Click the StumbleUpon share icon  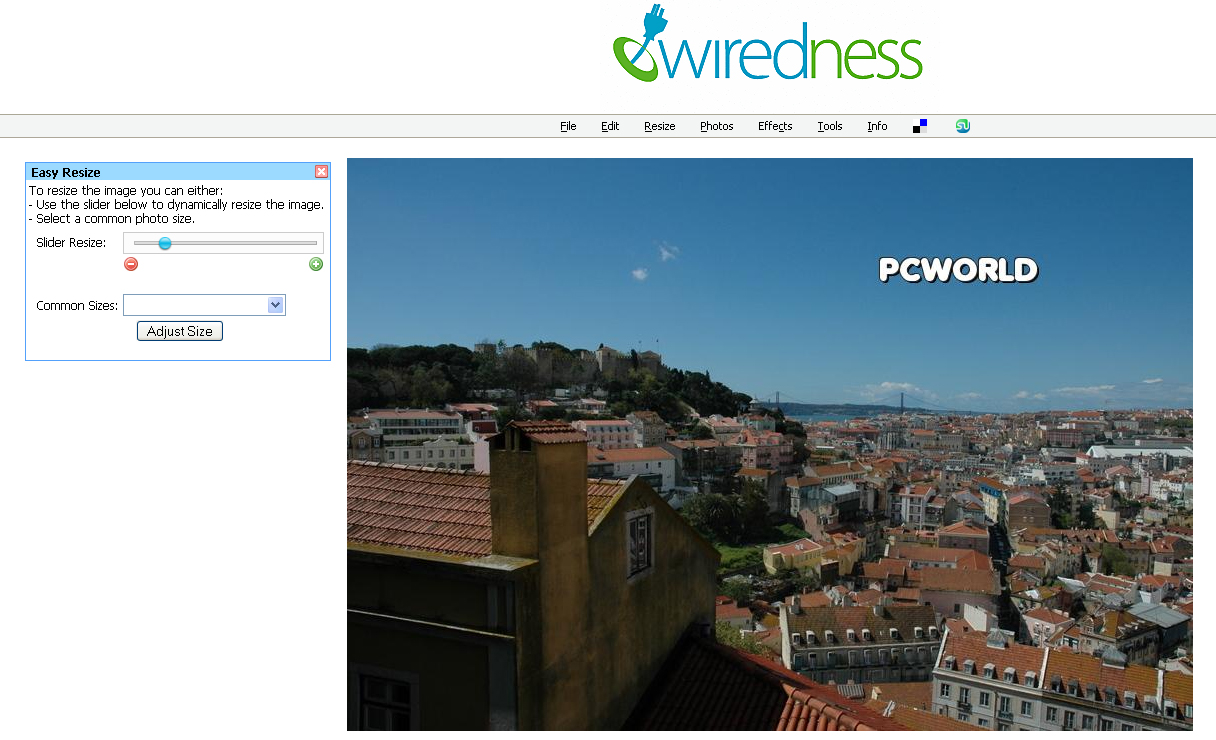(x=962, y=126)
